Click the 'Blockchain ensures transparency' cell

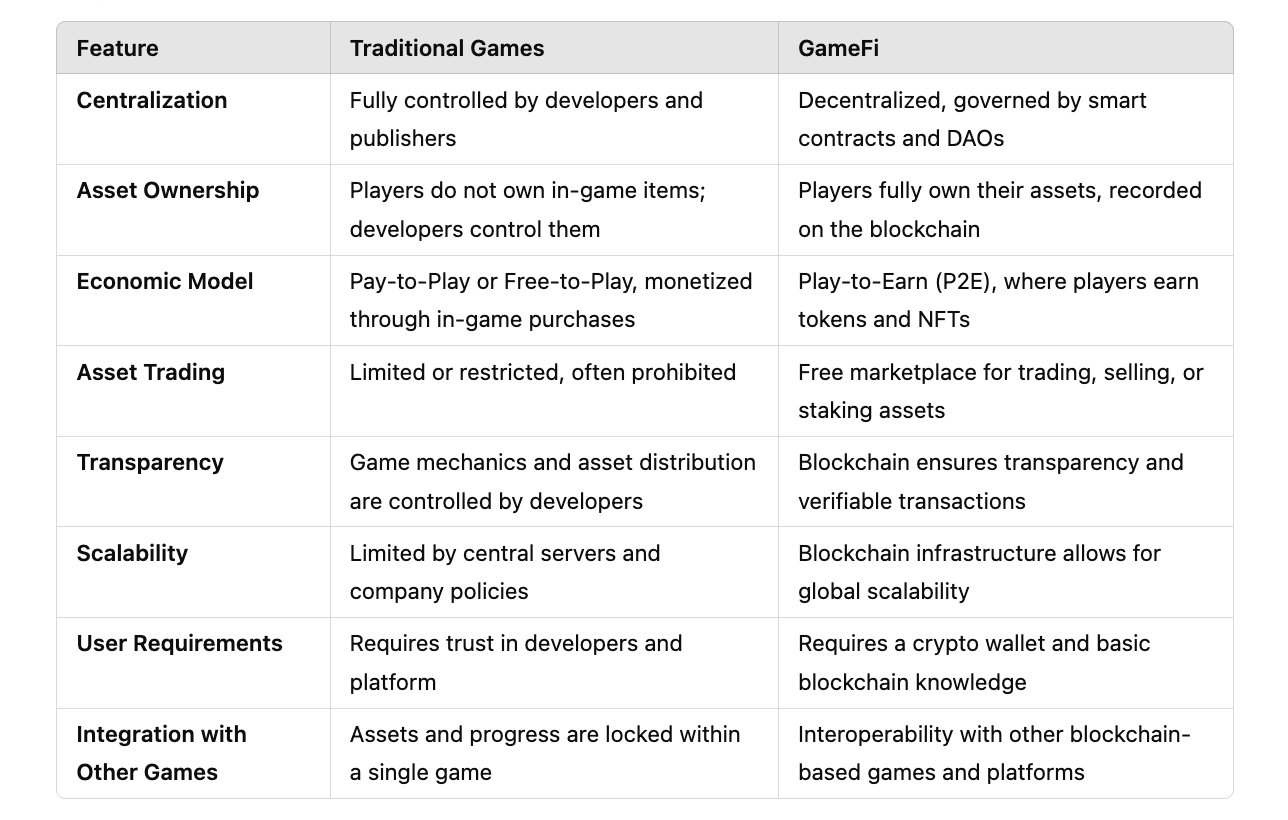991,481
